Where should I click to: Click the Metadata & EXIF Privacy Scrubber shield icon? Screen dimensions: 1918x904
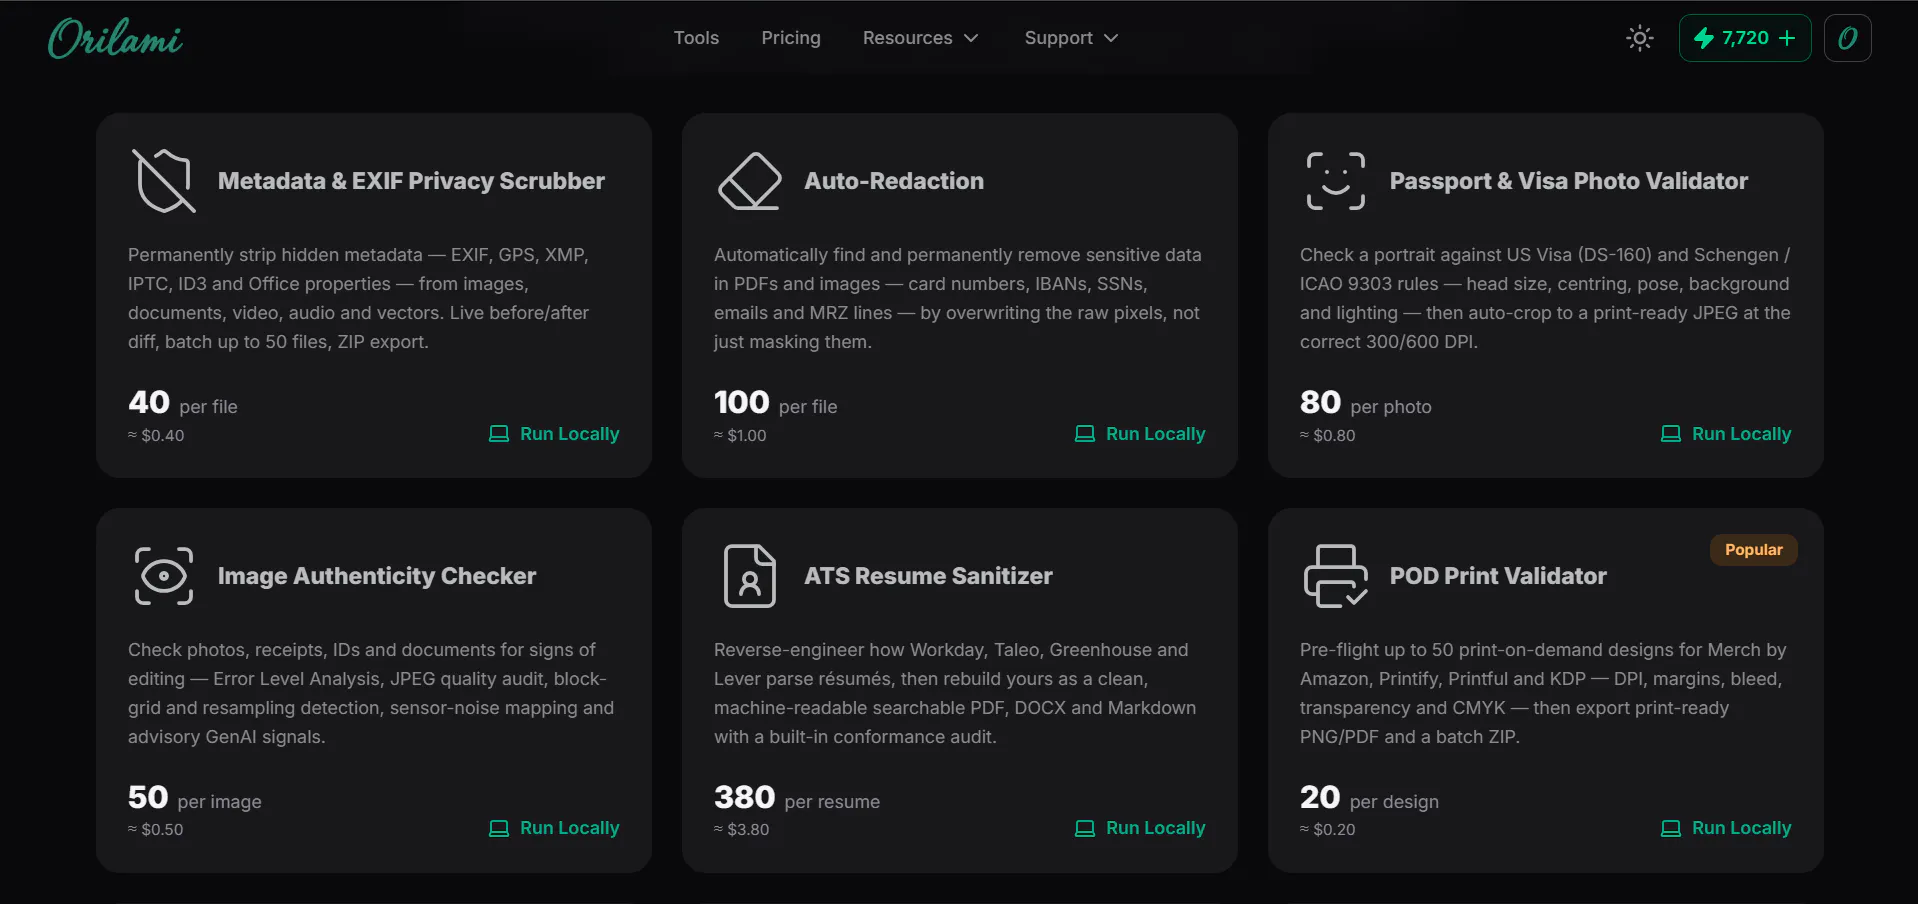click(x=164, y=181)
